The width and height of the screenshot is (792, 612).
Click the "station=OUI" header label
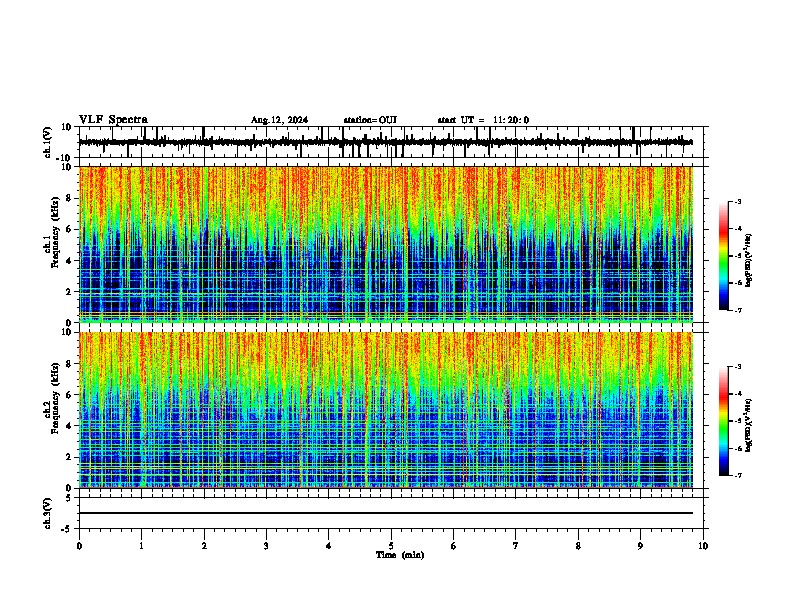(370, 120)
